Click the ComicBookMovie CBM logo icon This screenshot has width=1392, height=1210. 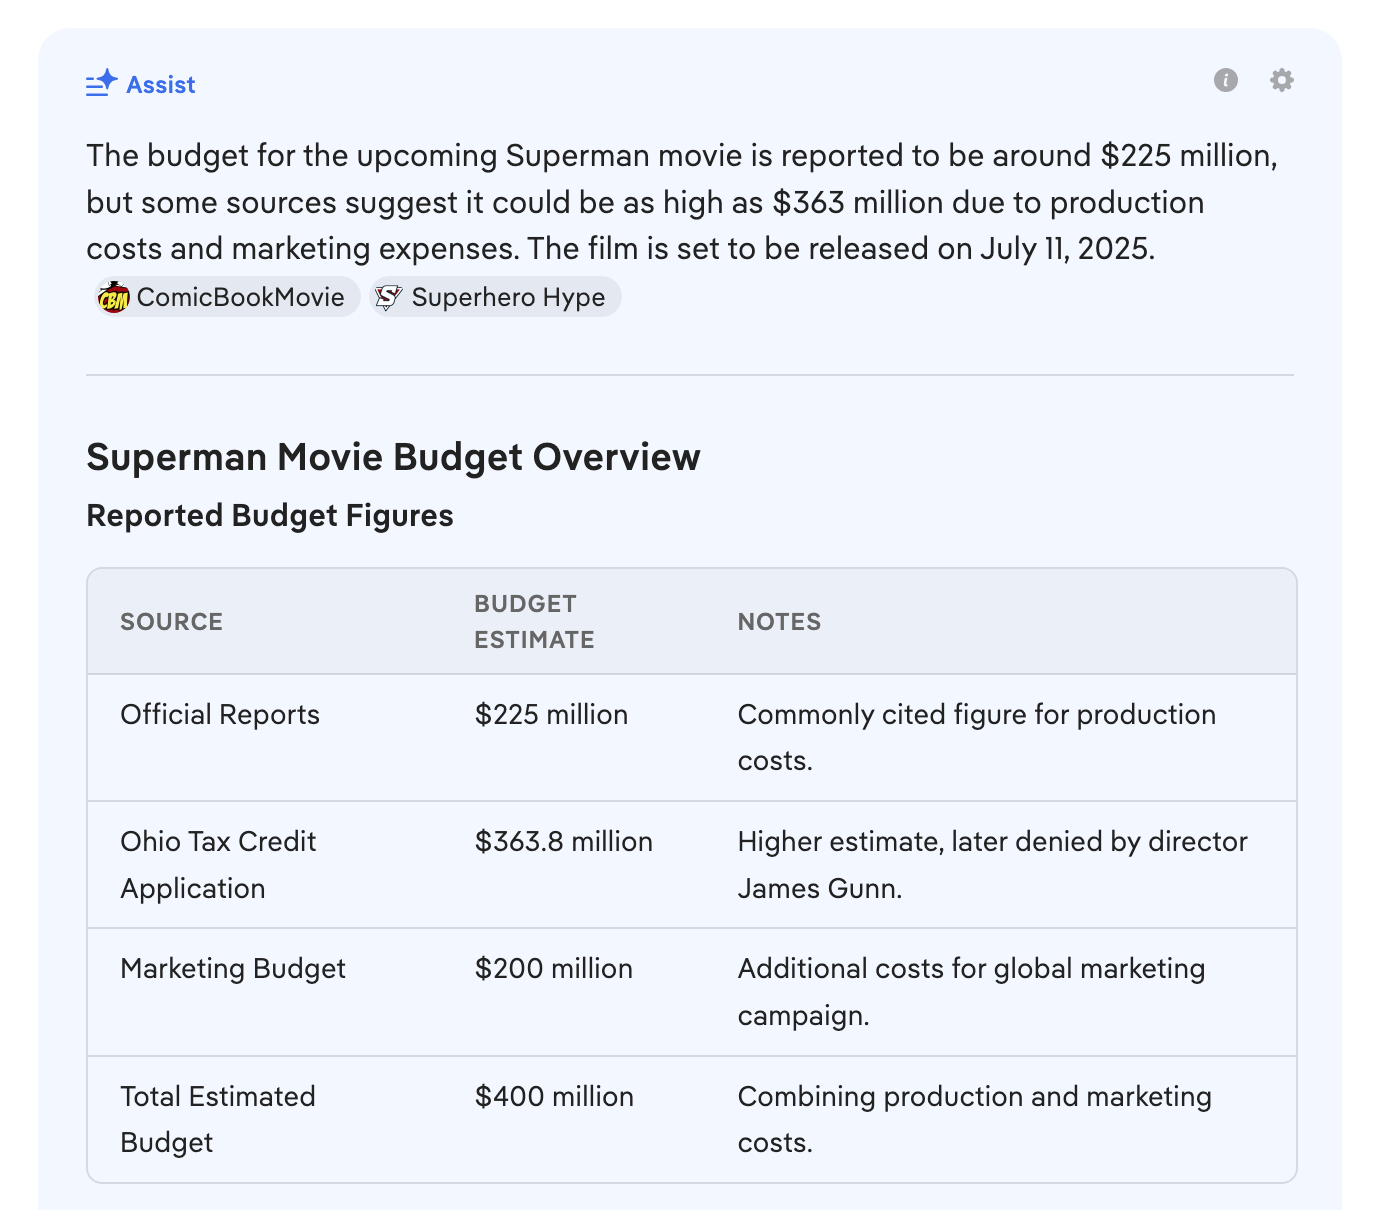pyautogui.click(x=114, y=297)
